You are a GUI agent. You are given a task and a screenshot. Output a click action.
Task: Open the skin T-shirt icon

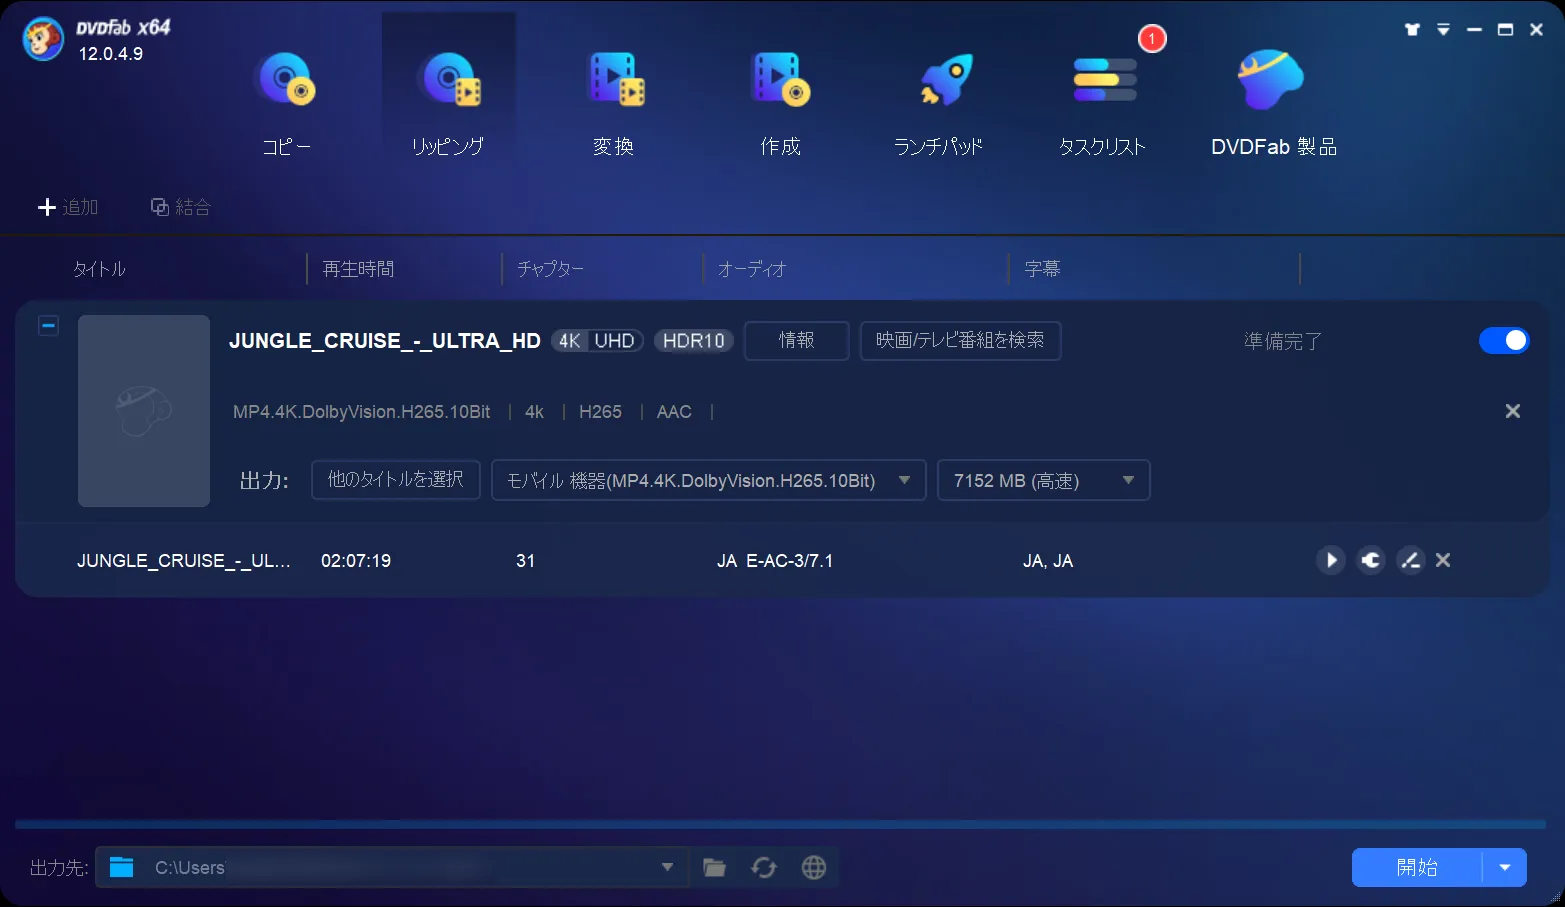[x=1412, y=30]
